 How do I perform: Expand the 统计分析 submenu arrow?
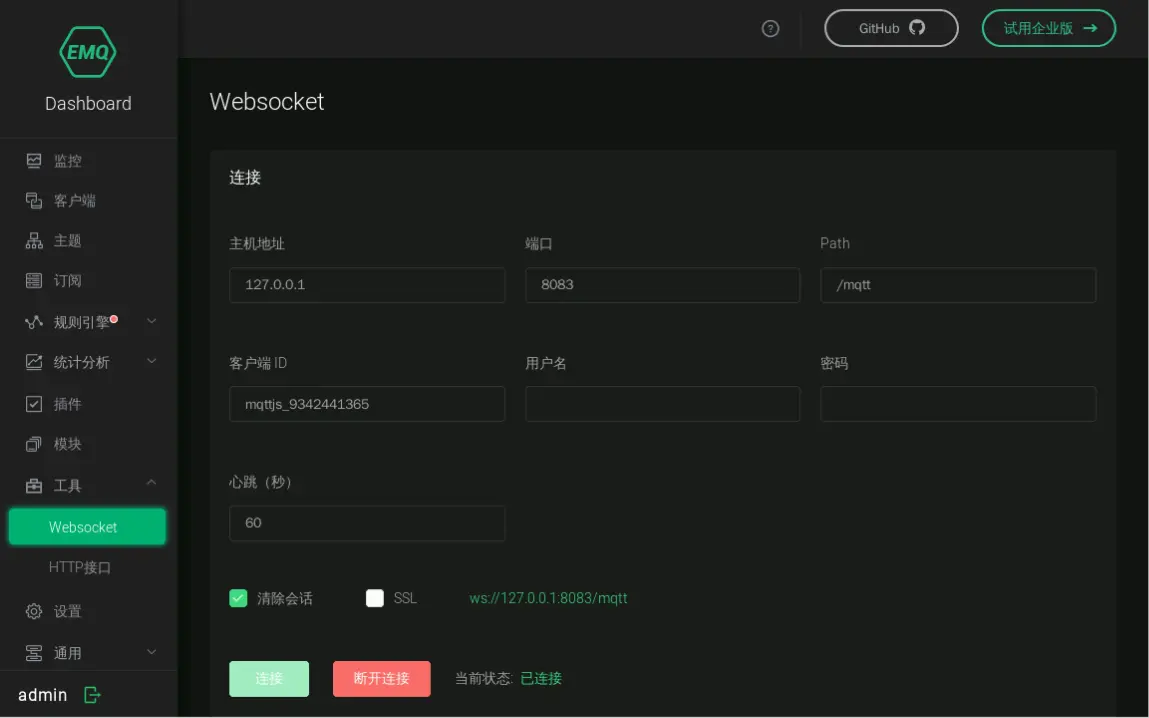click(152, 361)
